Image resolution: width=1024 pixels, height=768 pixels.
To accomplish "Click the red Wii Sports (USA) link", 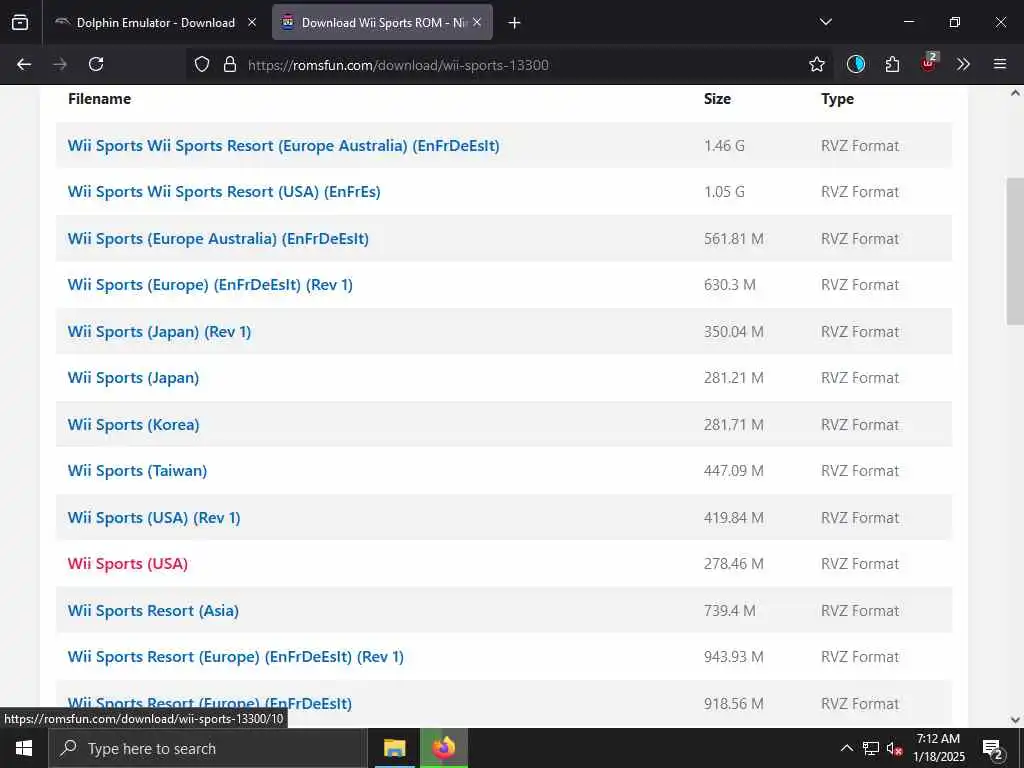I will (x=127, y=564).
